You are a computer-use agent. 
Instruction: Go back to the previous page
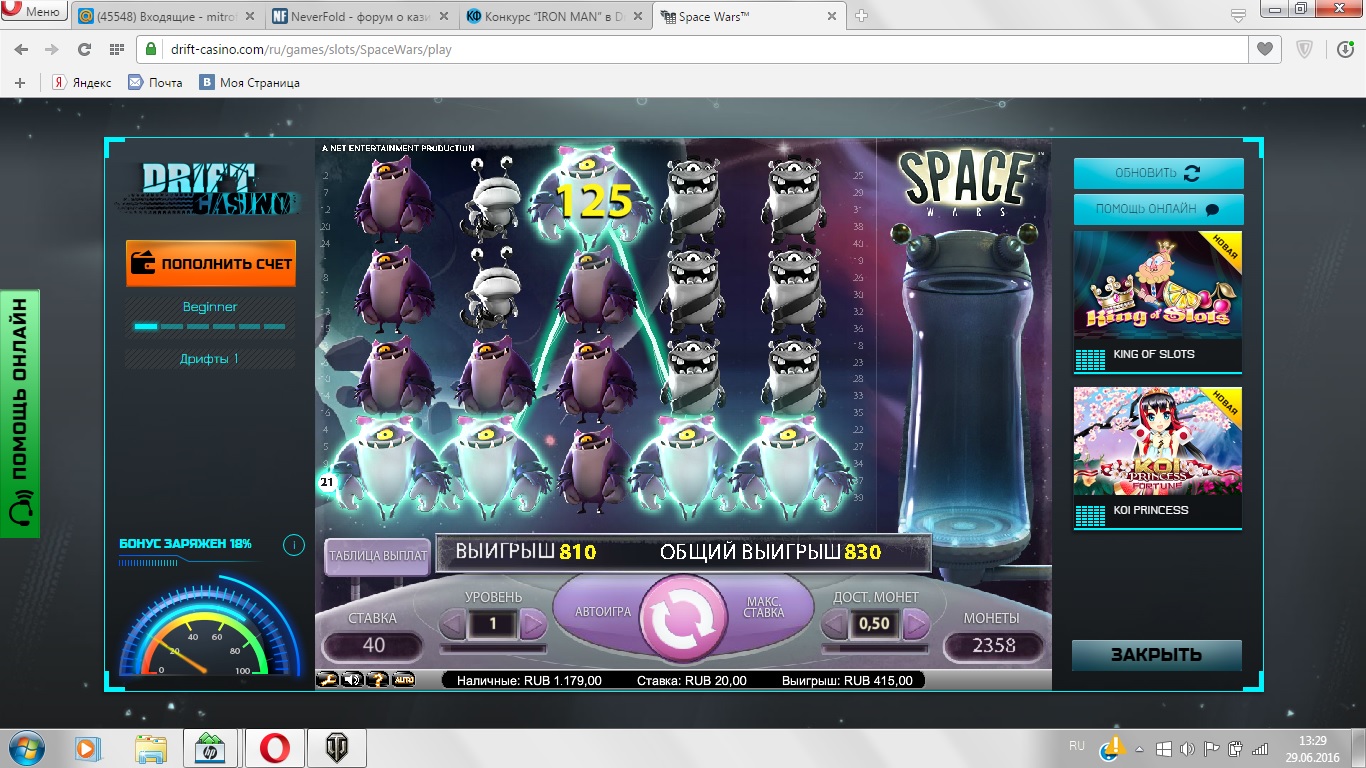pyautogui.click(x=22, y=50)
